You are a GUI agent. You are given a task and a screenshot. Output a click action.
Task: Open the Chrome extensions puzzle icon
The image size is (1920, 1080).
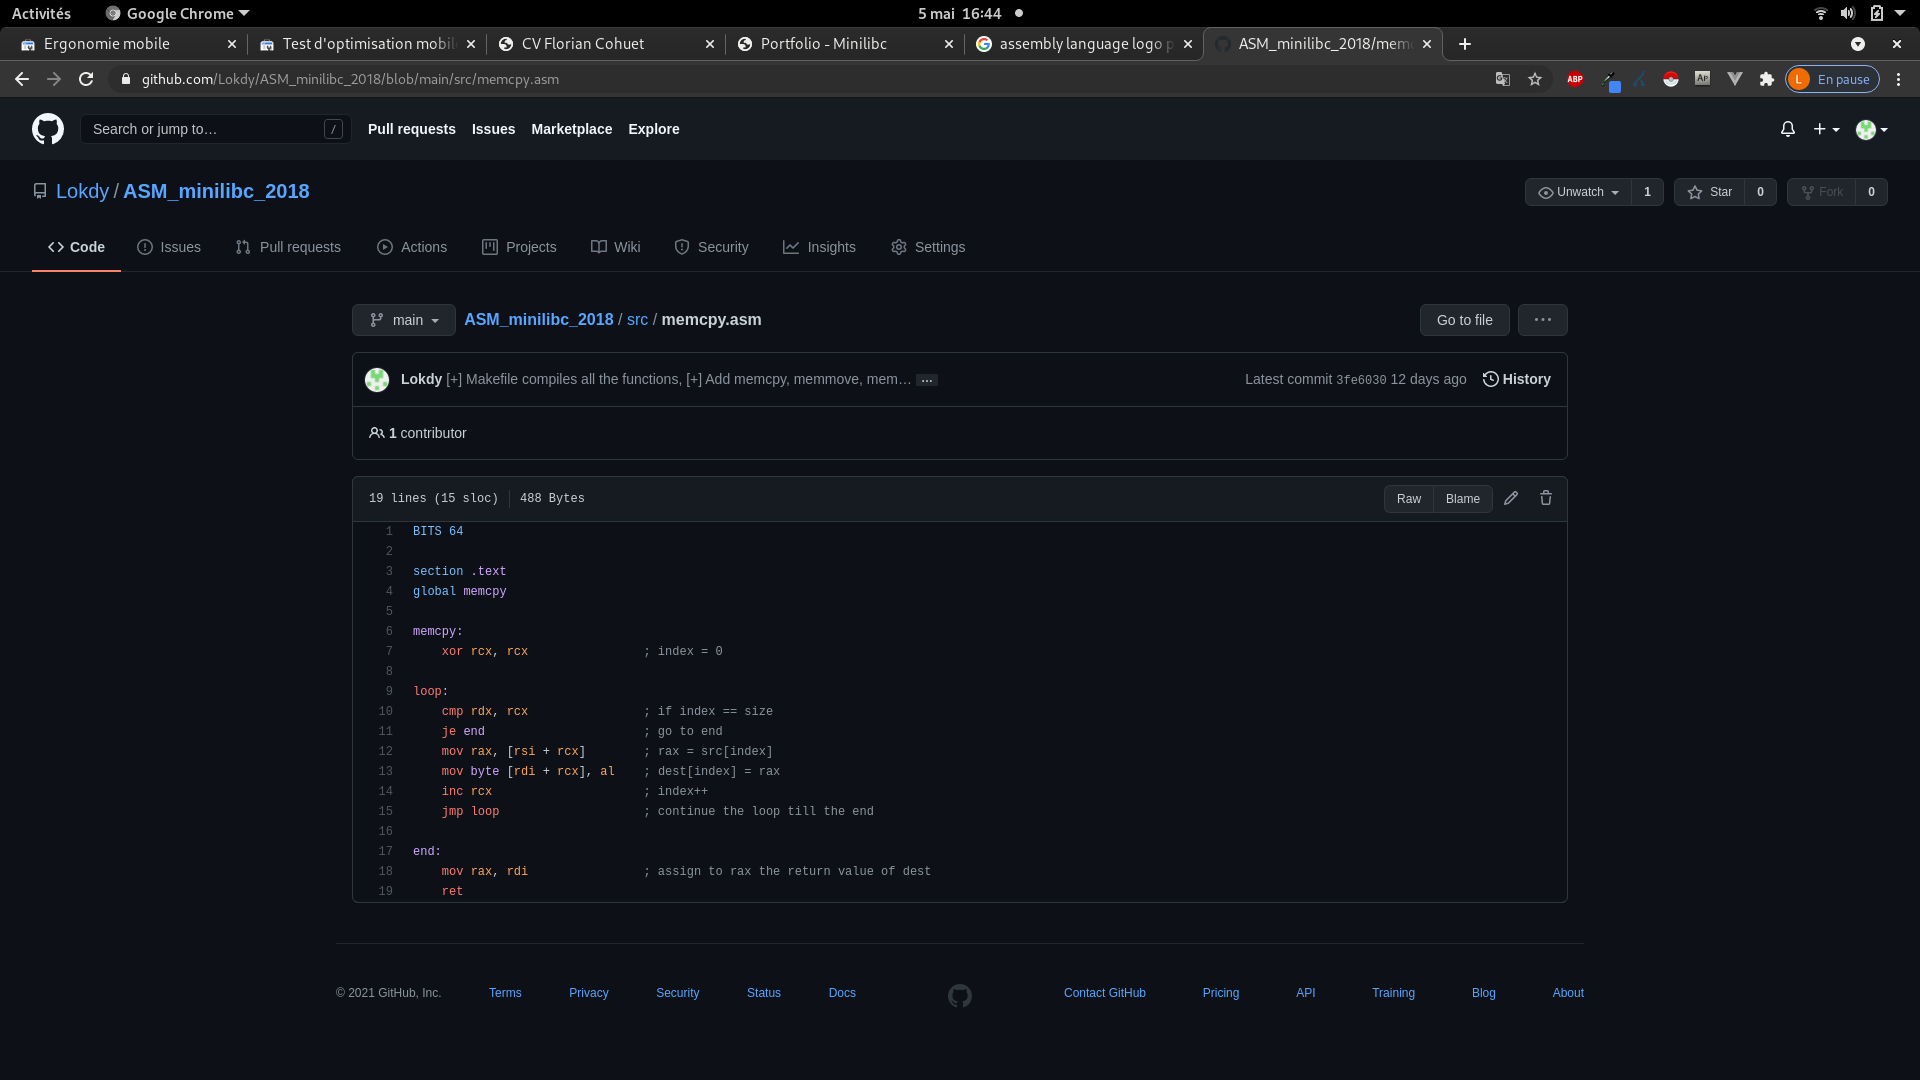pyautogui.click(x=1767, y=79)
